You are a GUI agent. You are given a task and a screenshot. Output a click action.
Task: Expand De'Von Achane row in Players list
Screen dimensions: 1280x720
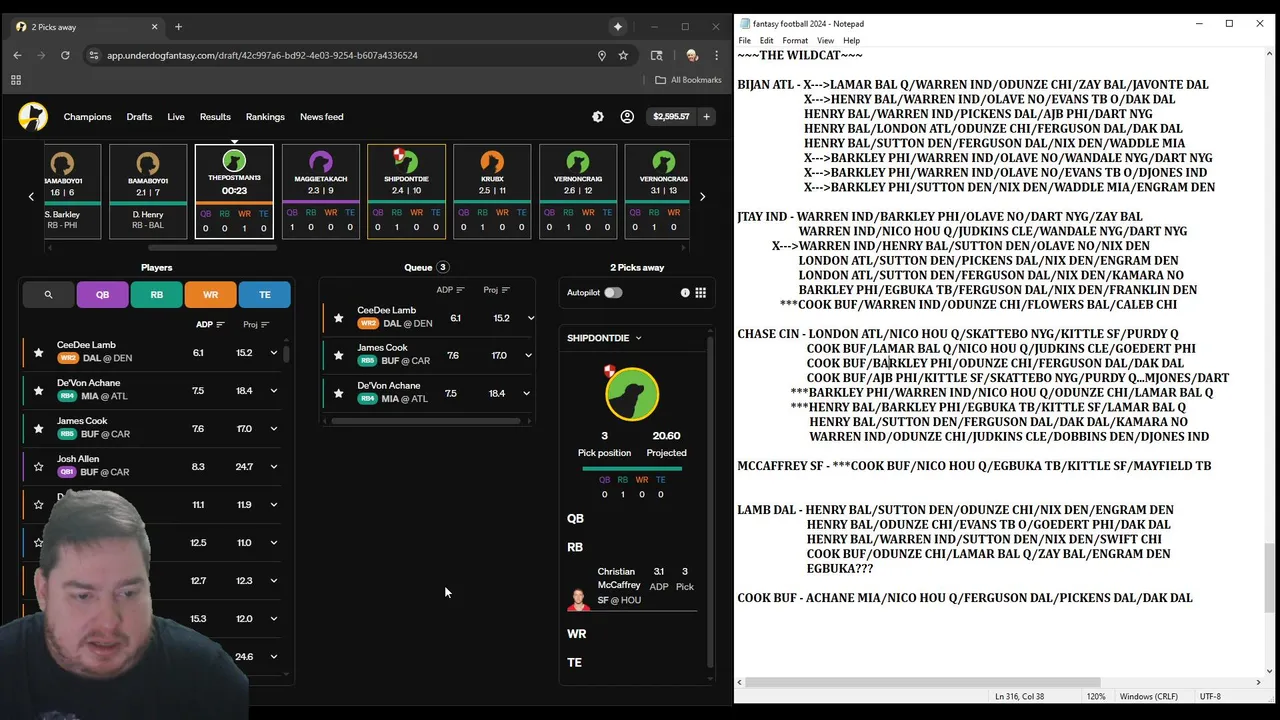tap(273, 391)
